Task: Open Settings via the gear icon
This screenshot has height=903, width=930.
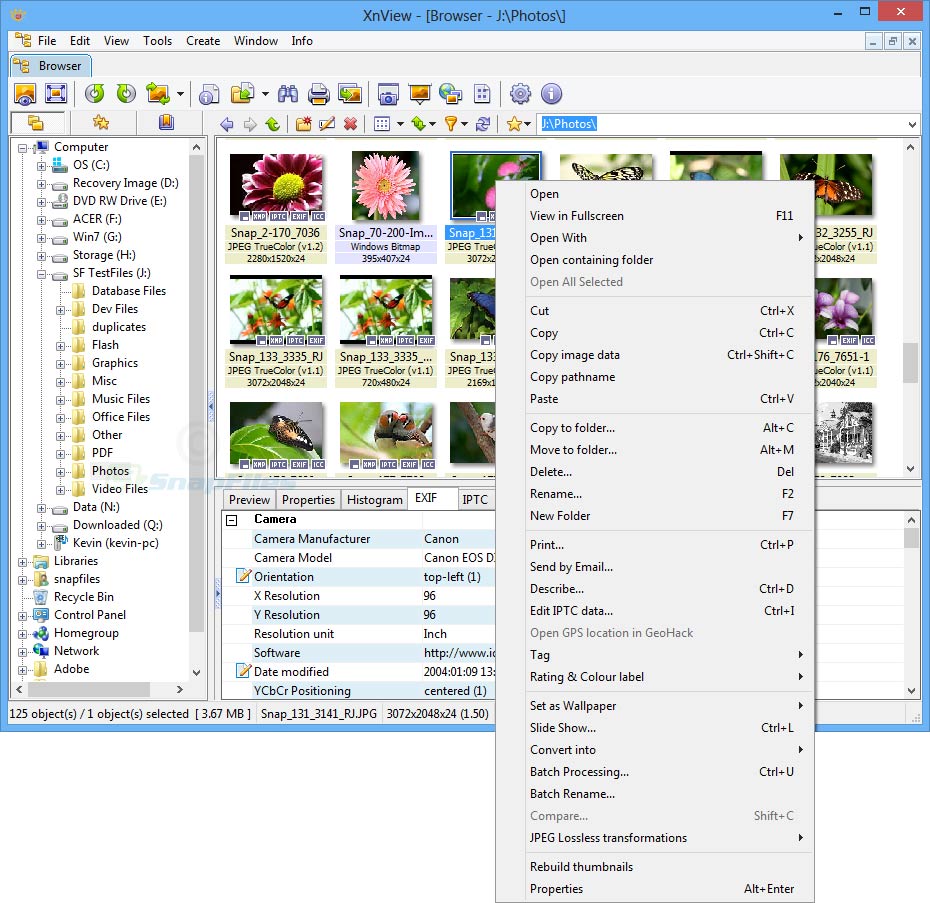Action: 520,94
